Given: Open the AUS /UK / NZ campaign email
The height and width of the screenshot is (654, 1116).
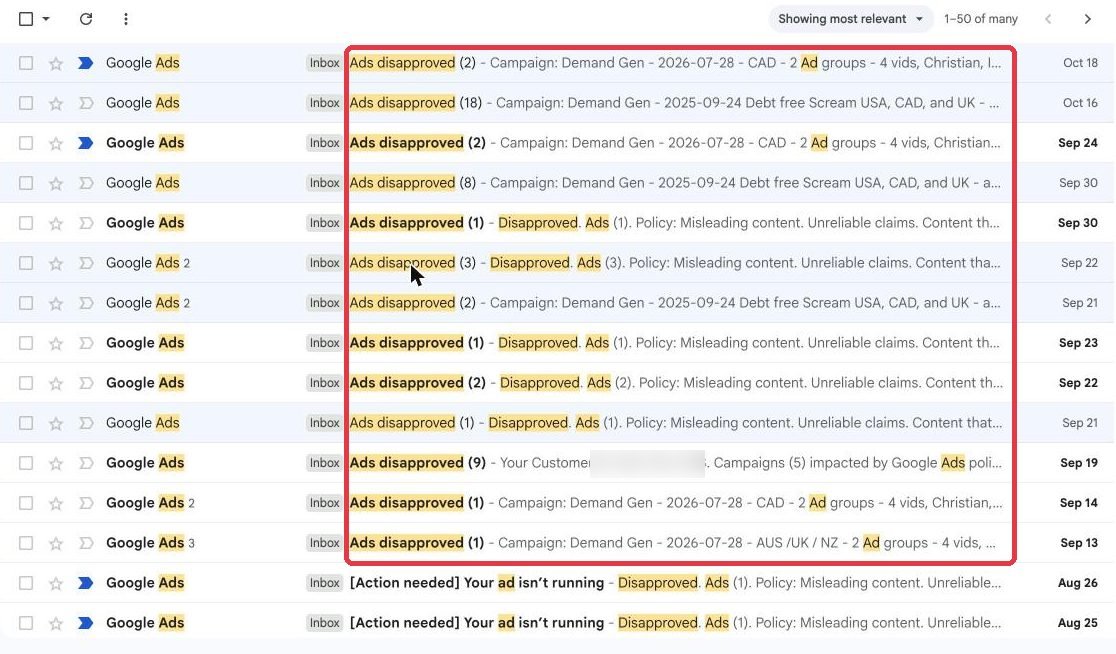Looking at the screenshot, I should (x=673, y=543).
